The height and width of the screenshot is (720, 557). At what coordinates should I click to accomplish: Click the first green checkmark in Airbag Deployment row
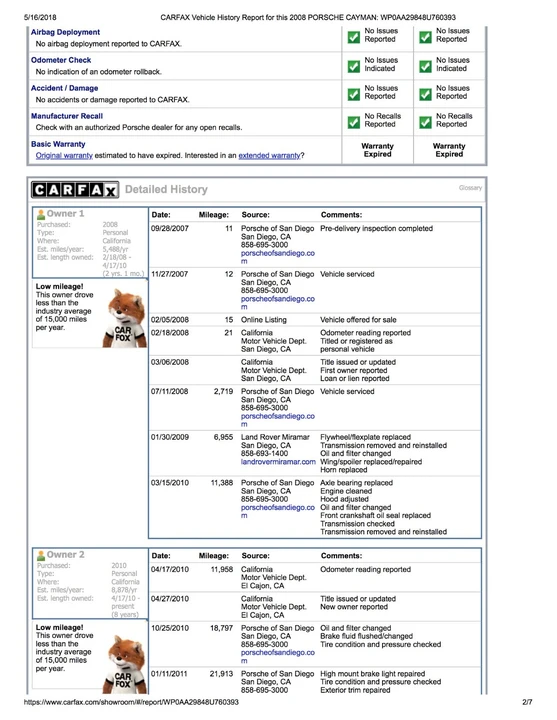[354, 37]
